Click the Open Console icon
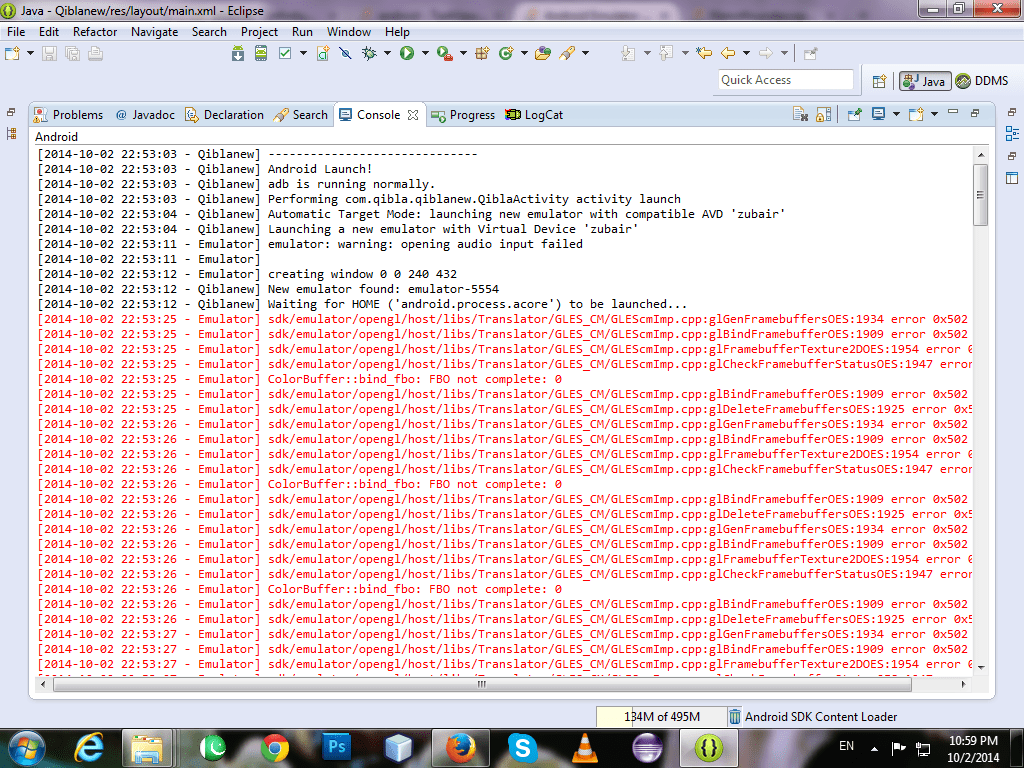Image resolution: width=1024 pixels, height=768 pixels. pos(916,114)
